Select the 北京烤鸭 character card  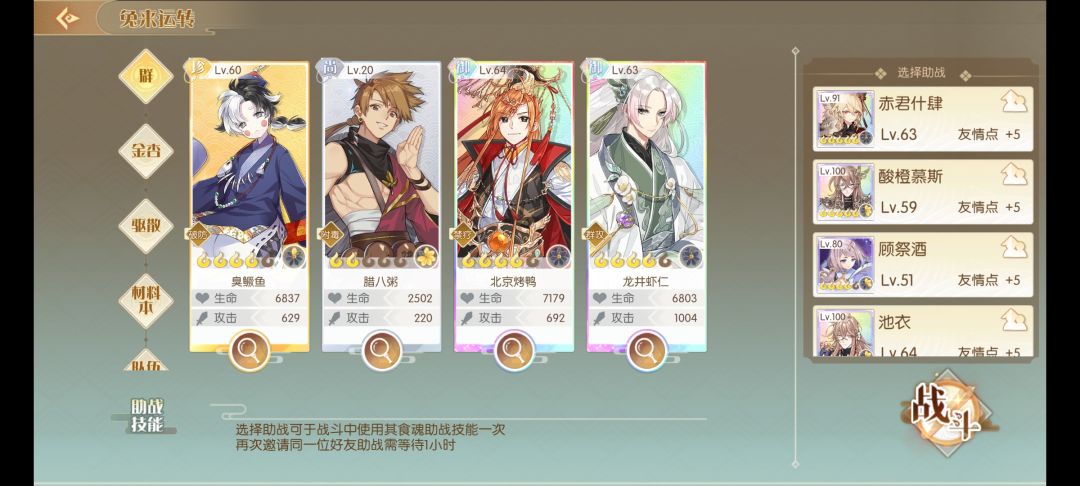click(x=514, y=207)
